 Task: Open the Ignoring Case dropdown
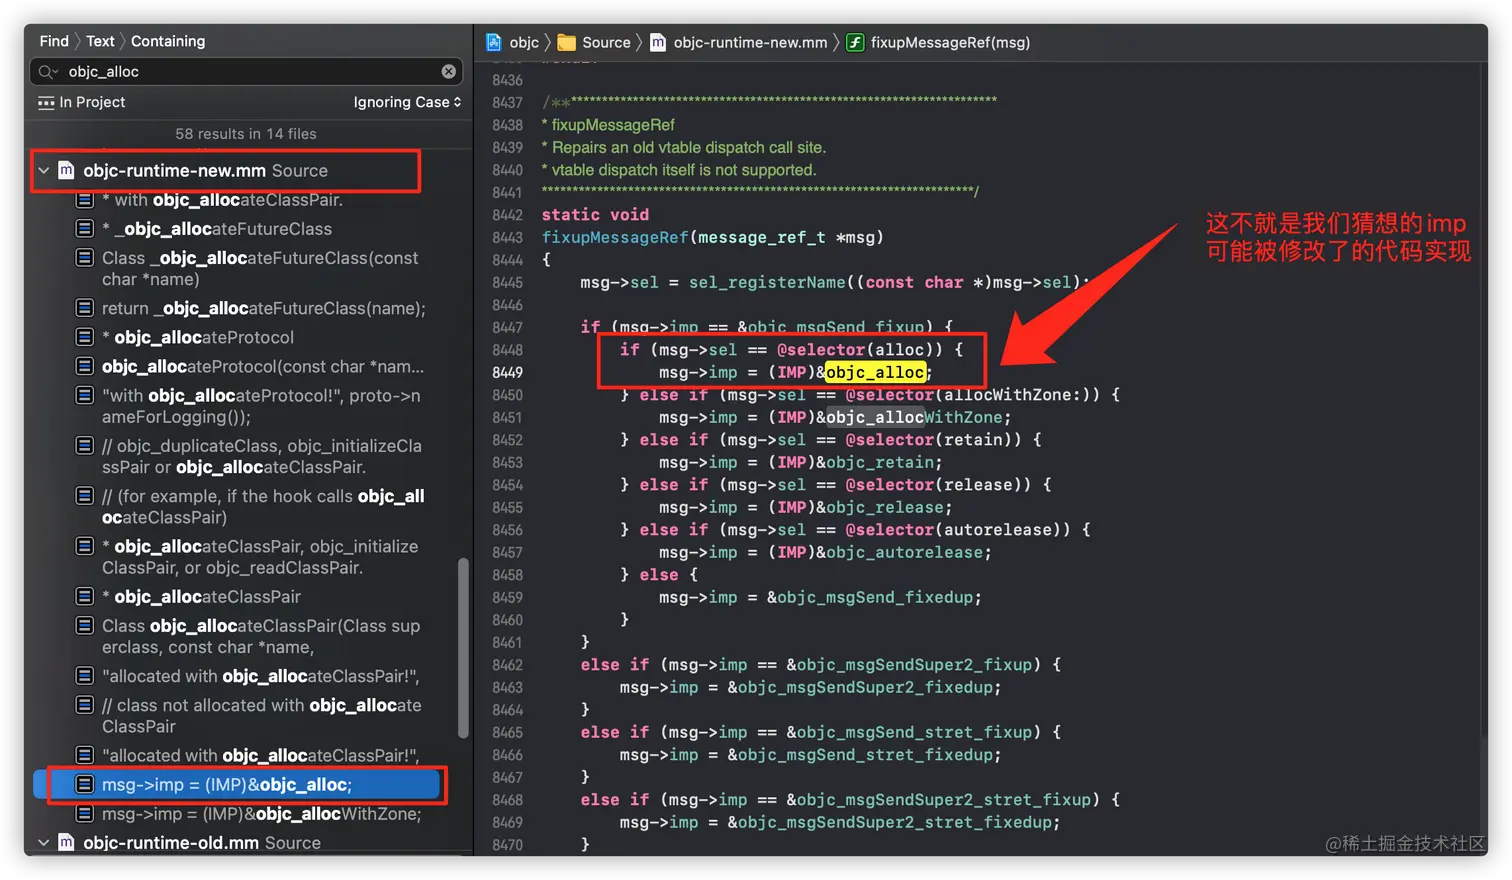(407, 102)
